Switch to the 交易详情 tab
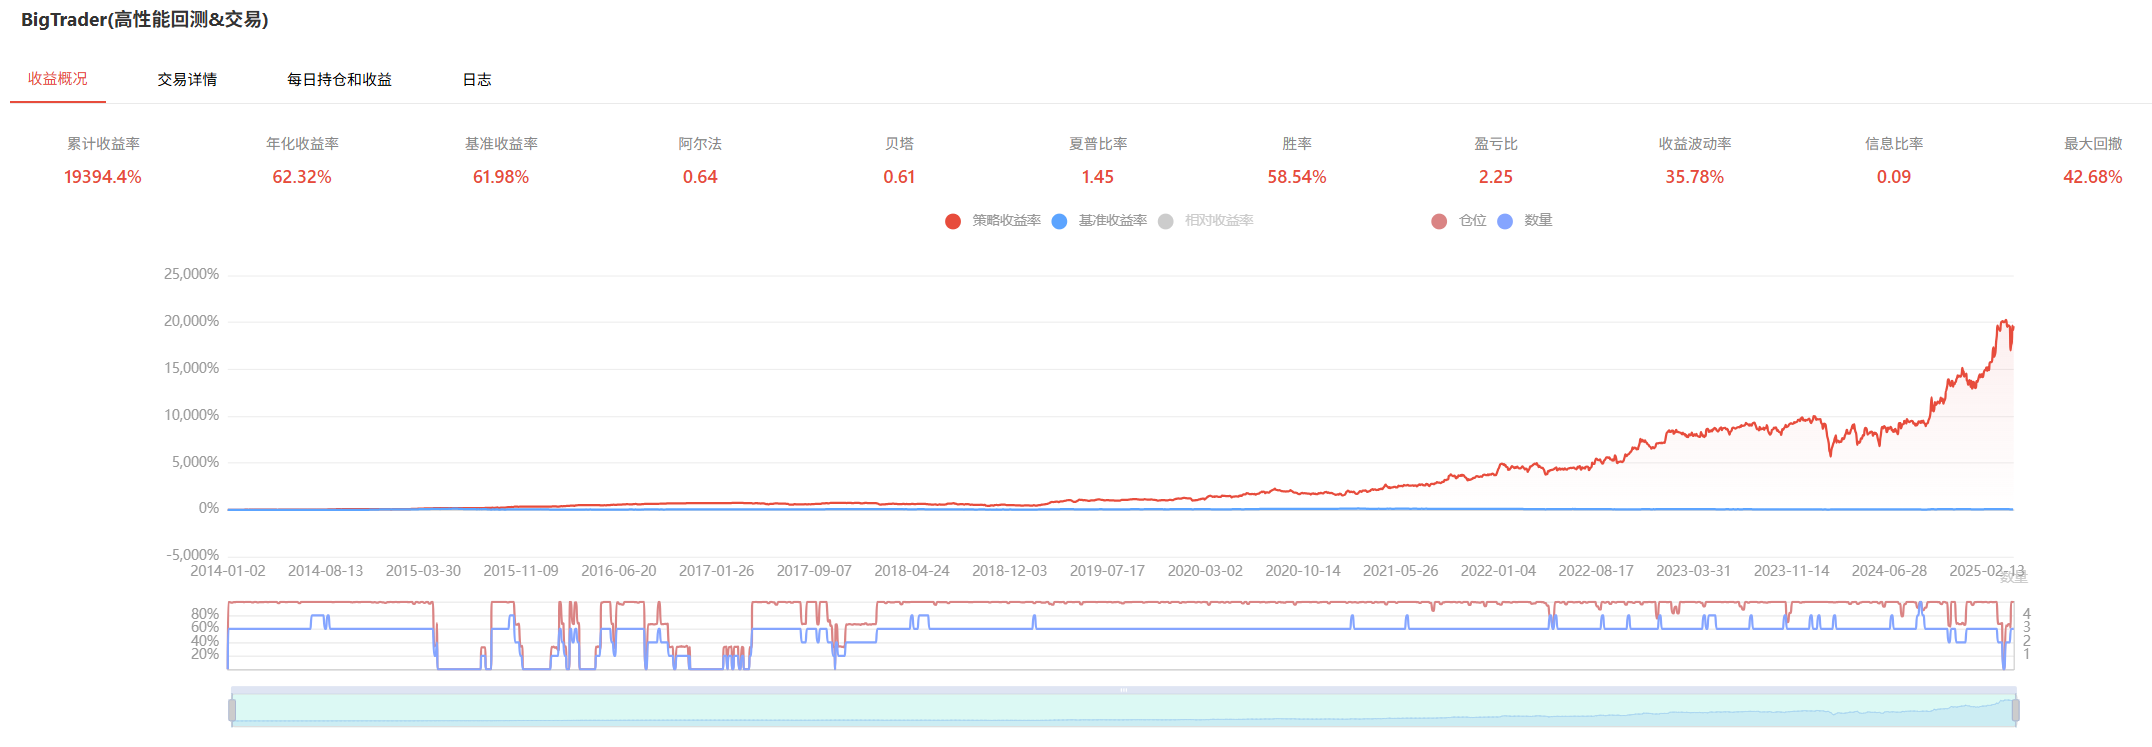2152x747 pixels. [187, 80]
